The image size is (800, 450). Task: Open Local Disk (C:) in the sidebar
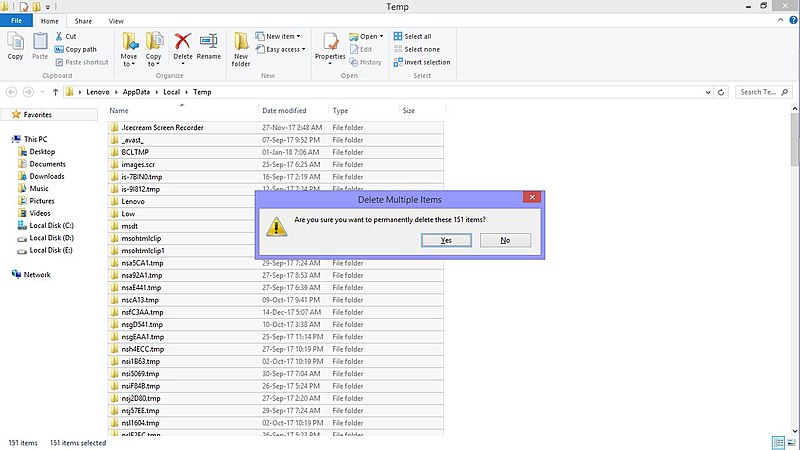51,226
